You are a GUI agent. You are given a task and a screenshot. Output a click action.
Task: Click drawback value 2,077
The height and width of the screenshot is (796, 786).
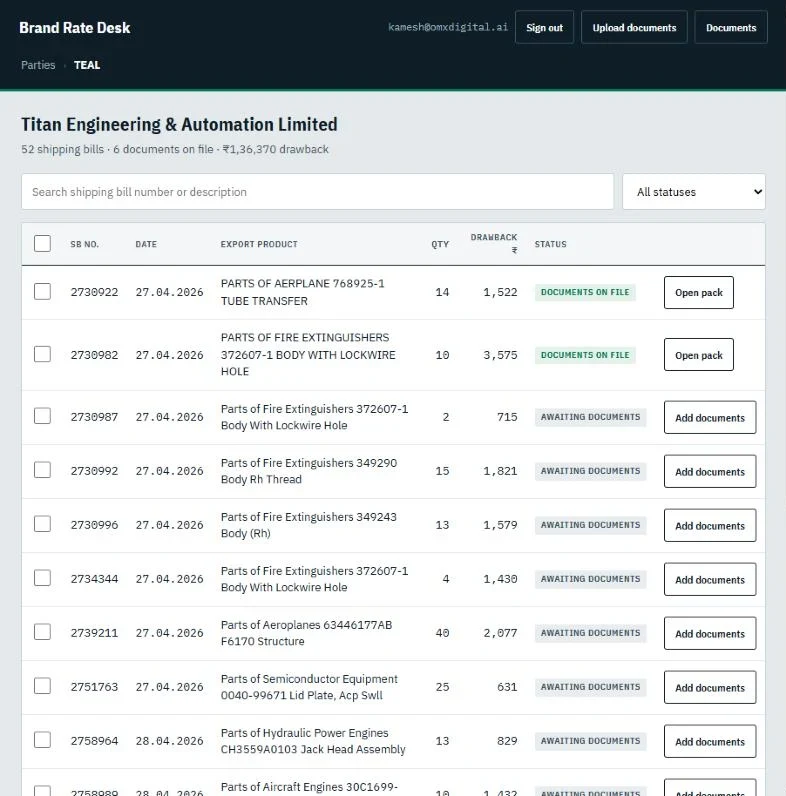(x=500, y=633)
